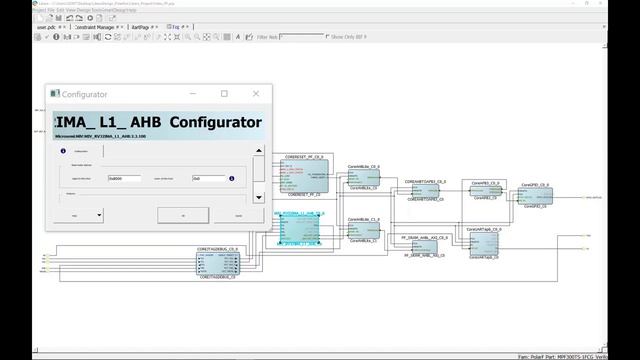Select the CoreGPIO_C0_0 block on canvas
The width and height of the screenshot is (640, 360).
coord(535,196)
